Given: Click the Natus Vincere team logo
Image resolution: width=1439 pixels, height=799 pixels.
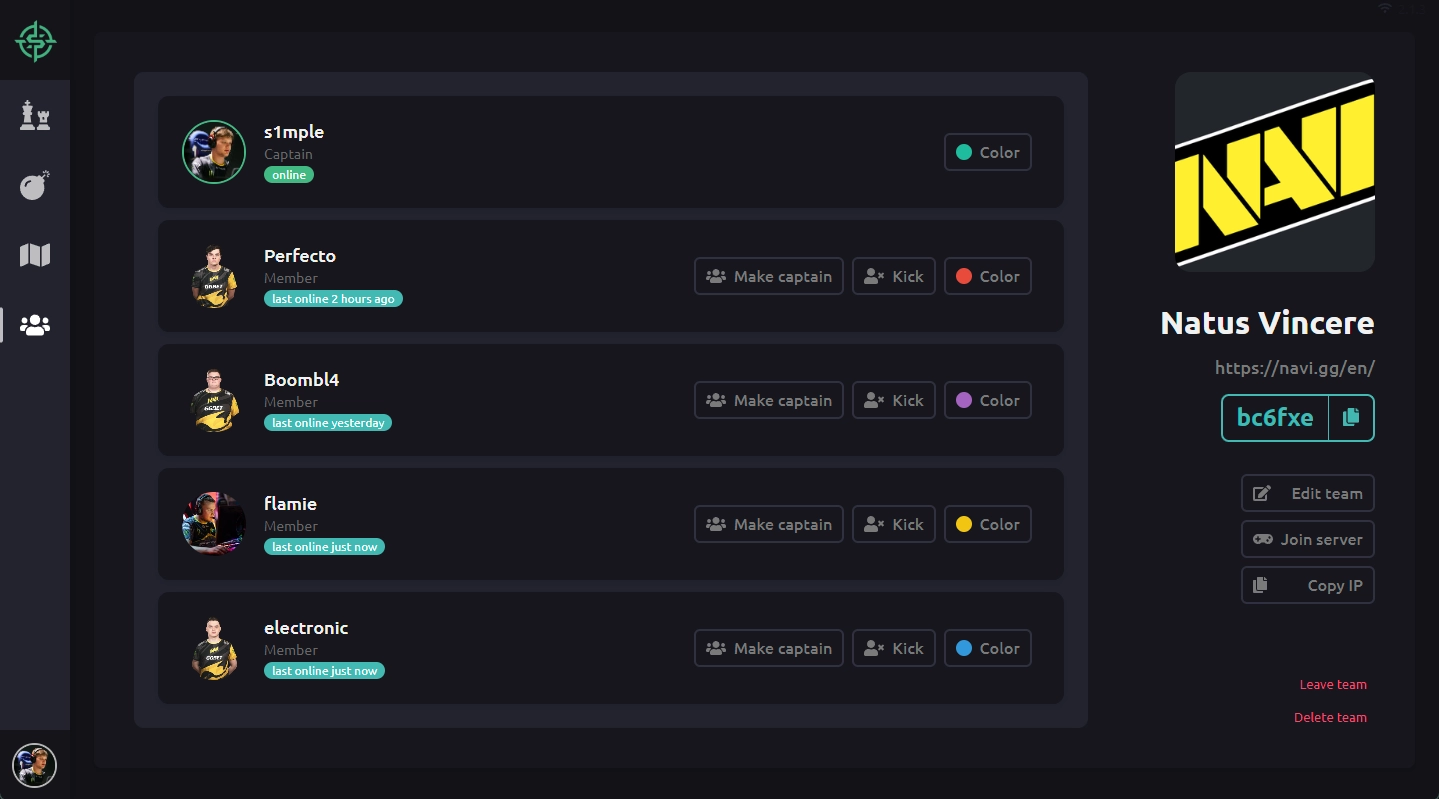Looking at the screenshot, I should click(x=1274, y=172).
